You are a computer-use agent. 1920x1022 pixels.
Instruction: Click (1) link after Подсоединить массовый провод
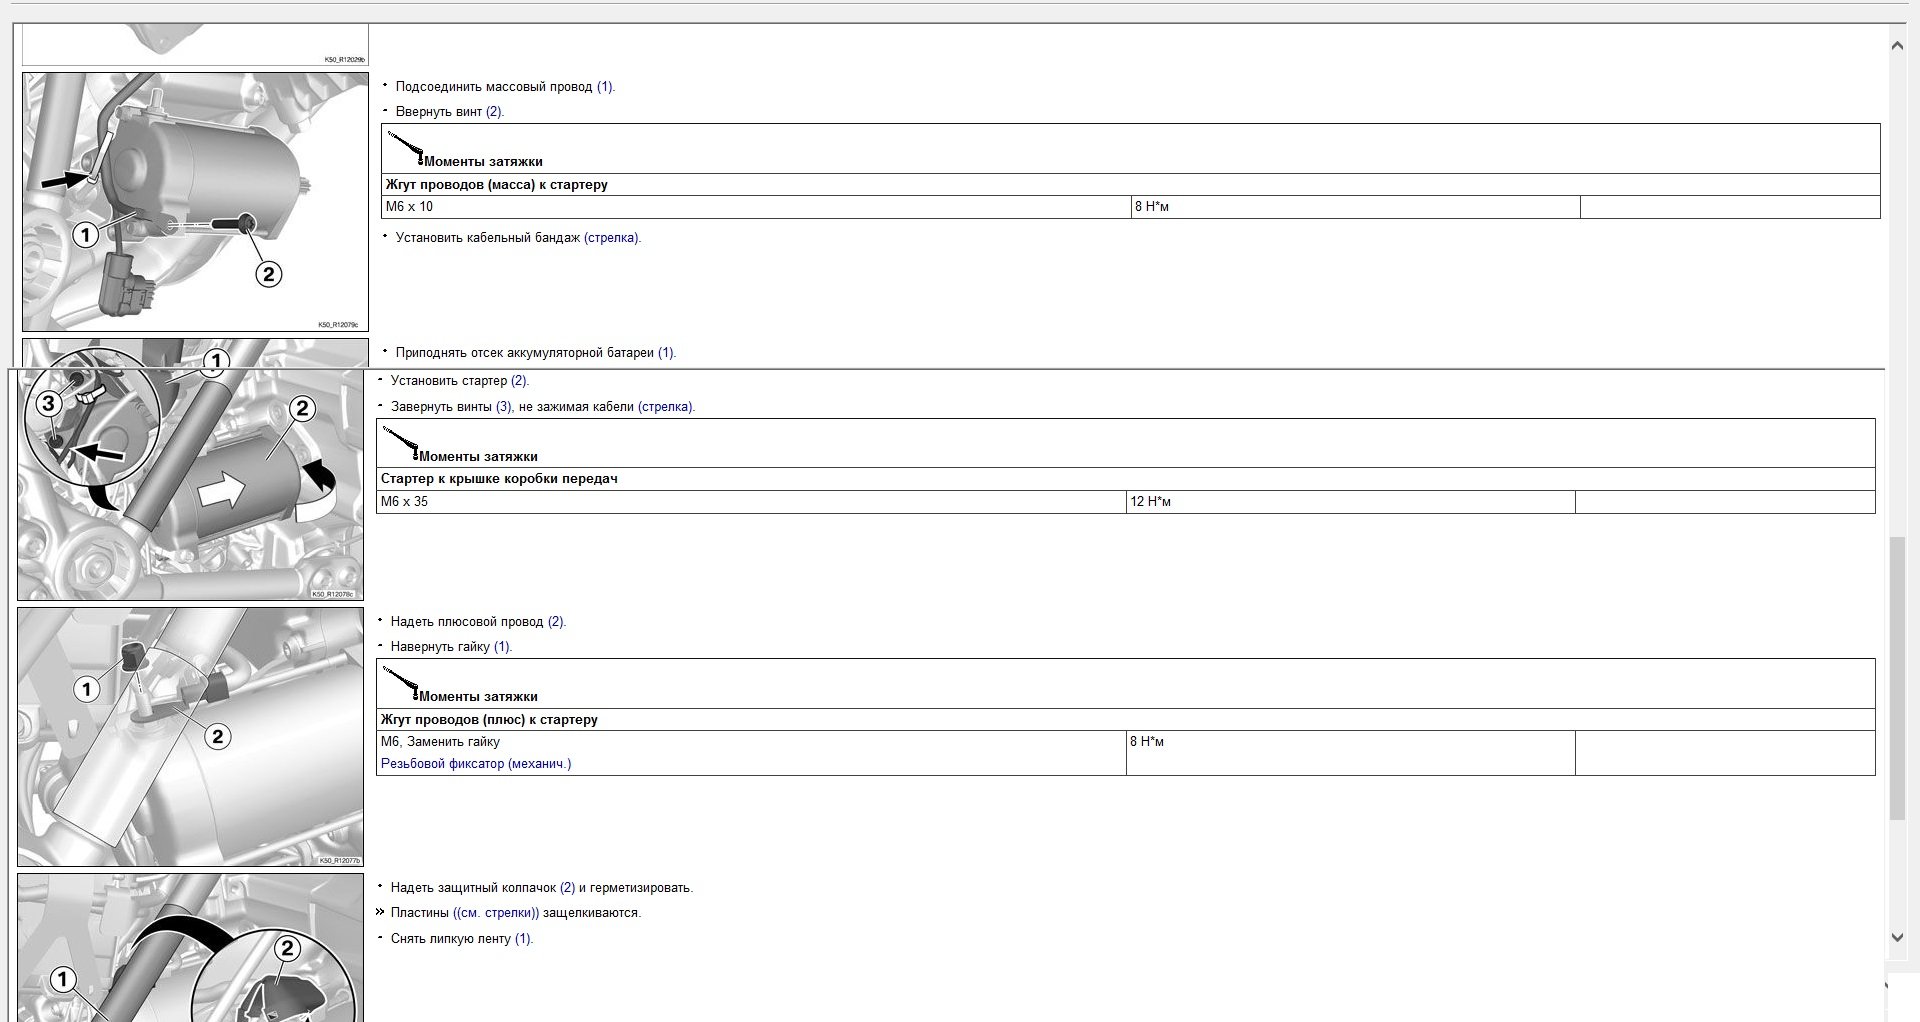click(x=605, y=87)
